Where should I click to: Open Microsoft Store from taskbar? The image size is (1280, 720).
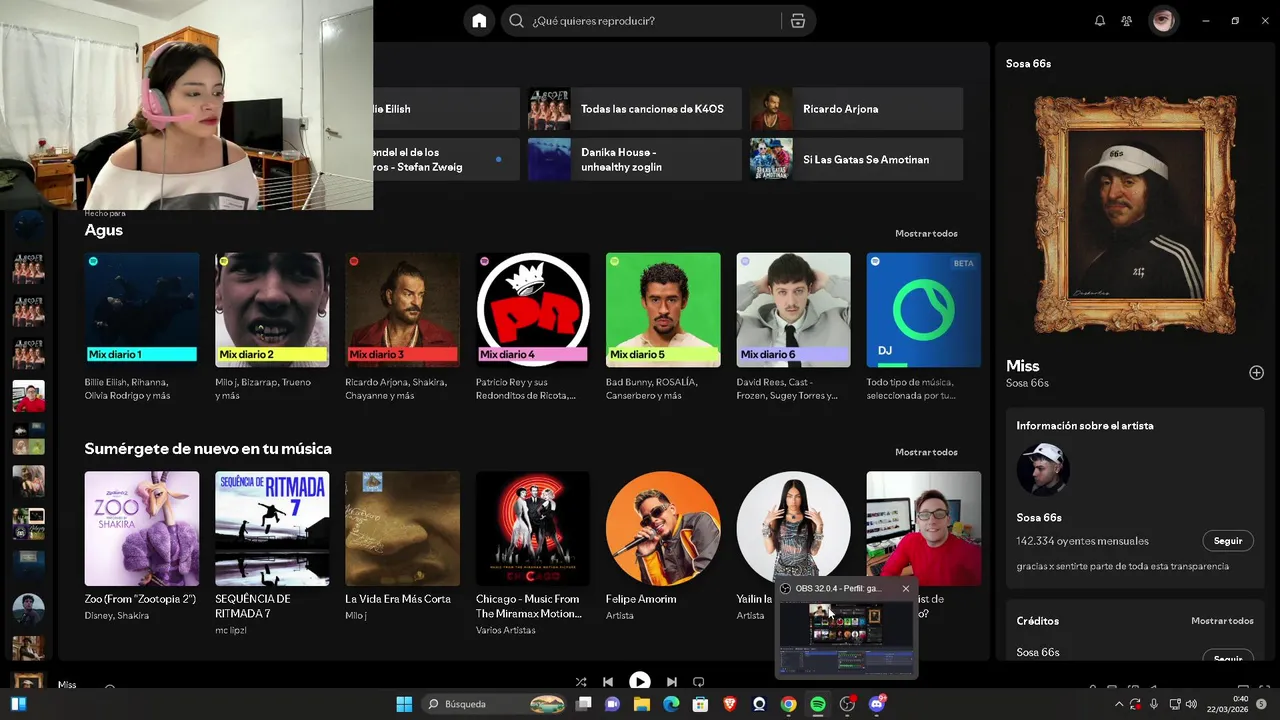coord(701,704)
